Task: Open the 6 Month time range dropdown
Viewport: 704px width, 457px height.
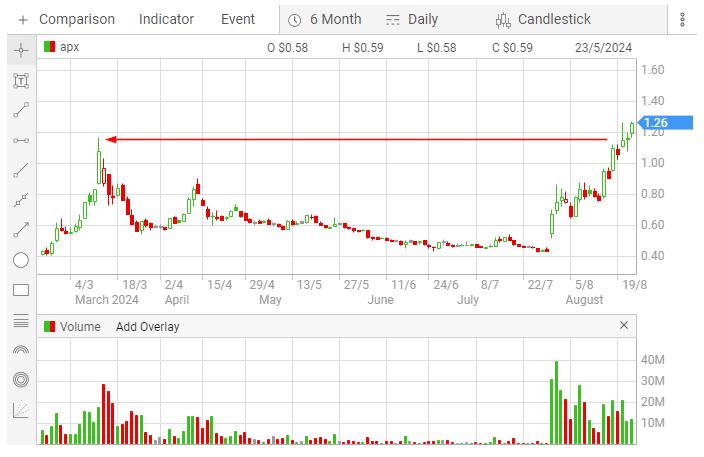Action: pos(324,19)
